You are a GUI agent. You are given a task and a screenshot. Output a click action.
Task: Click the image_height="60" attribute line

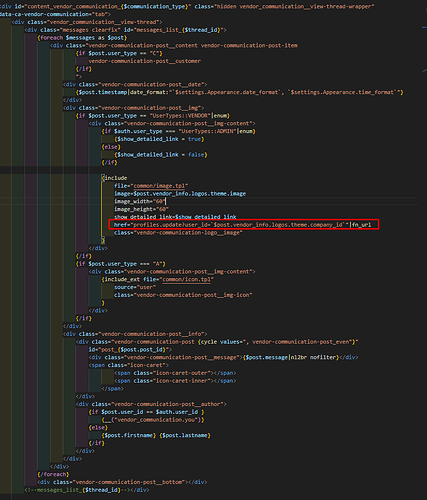coord(141,209)
